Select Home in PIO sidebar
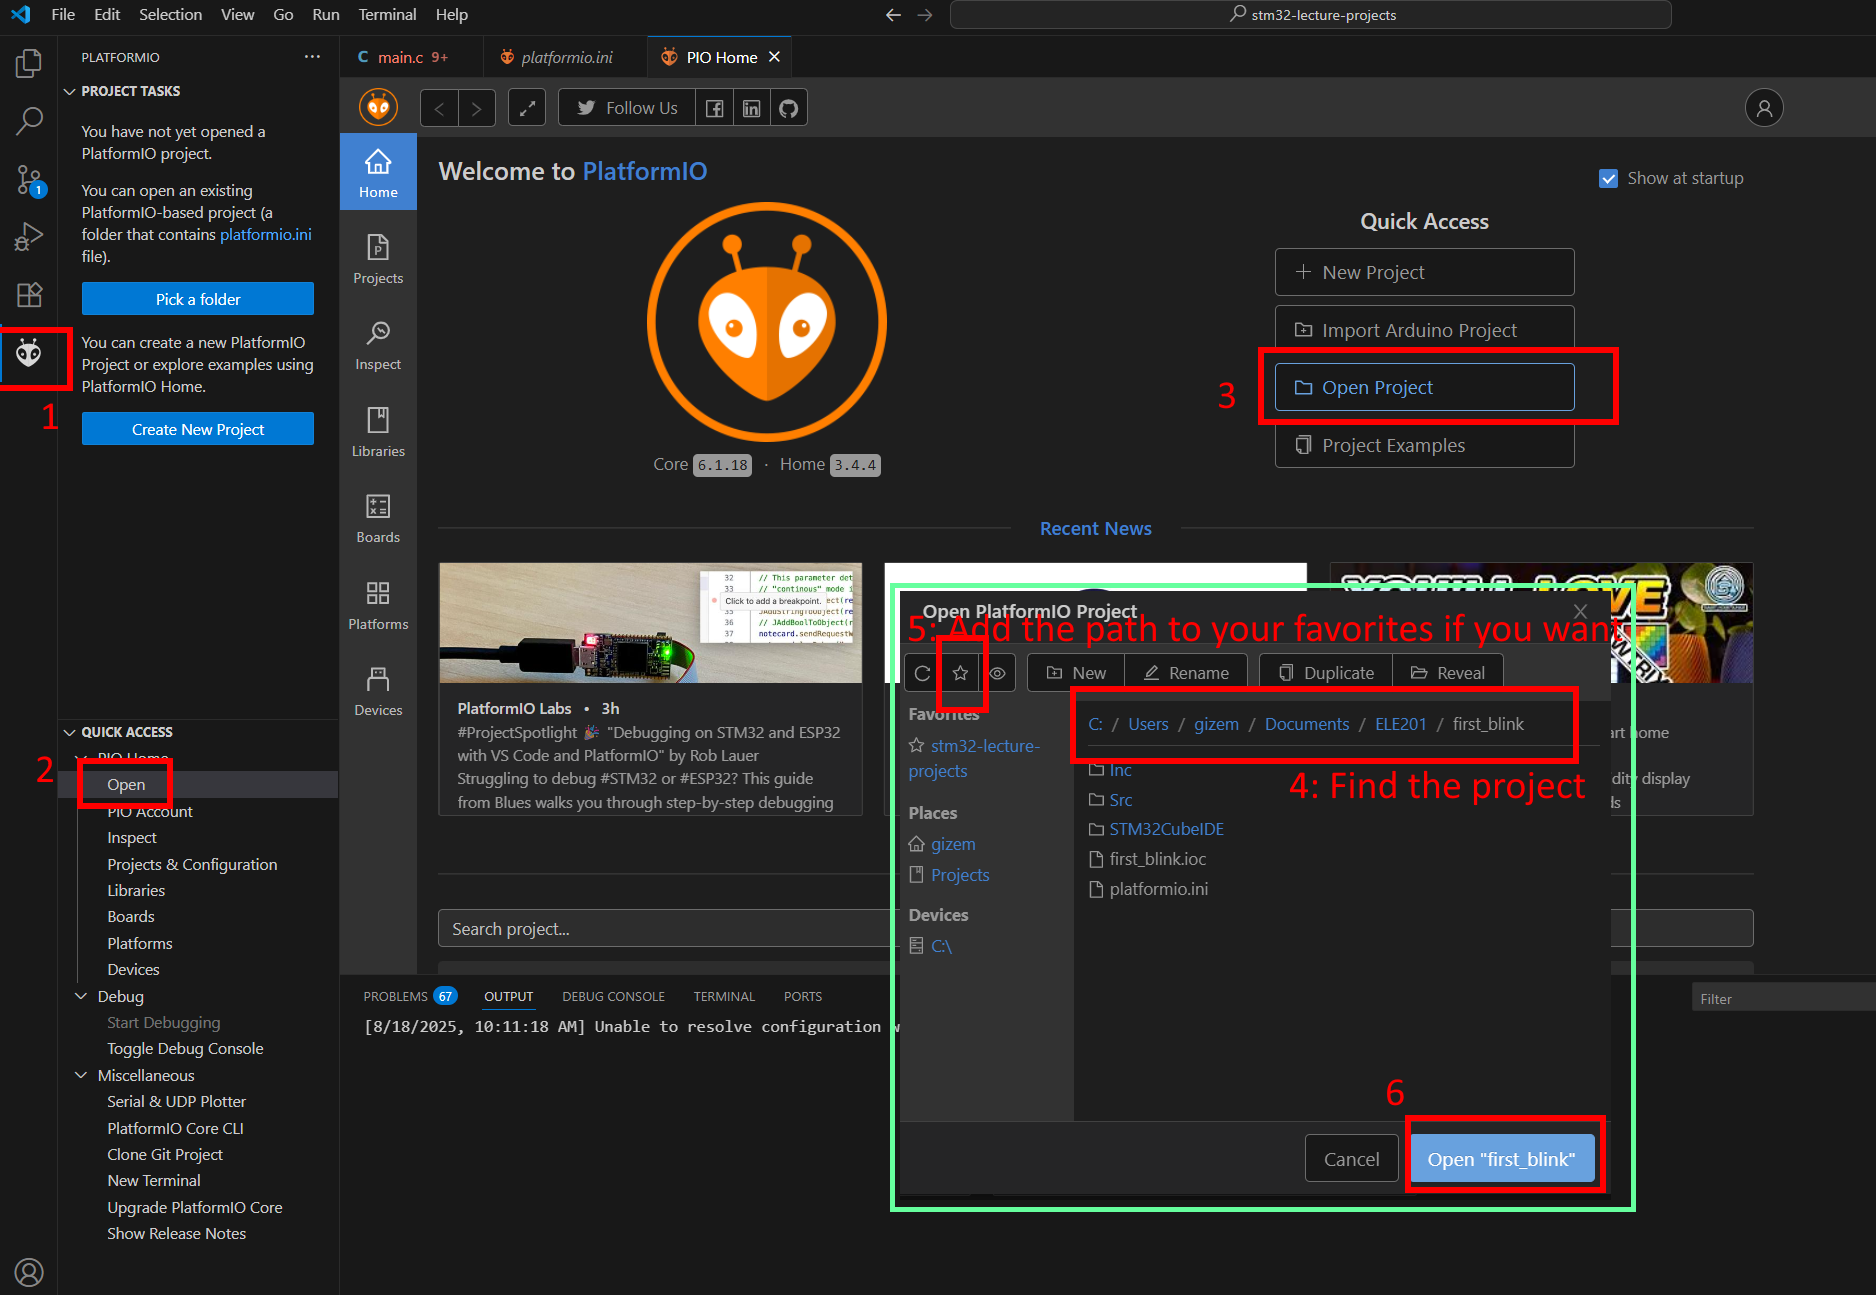Viewport: 1876px width, 1295px height. [378, 172]
